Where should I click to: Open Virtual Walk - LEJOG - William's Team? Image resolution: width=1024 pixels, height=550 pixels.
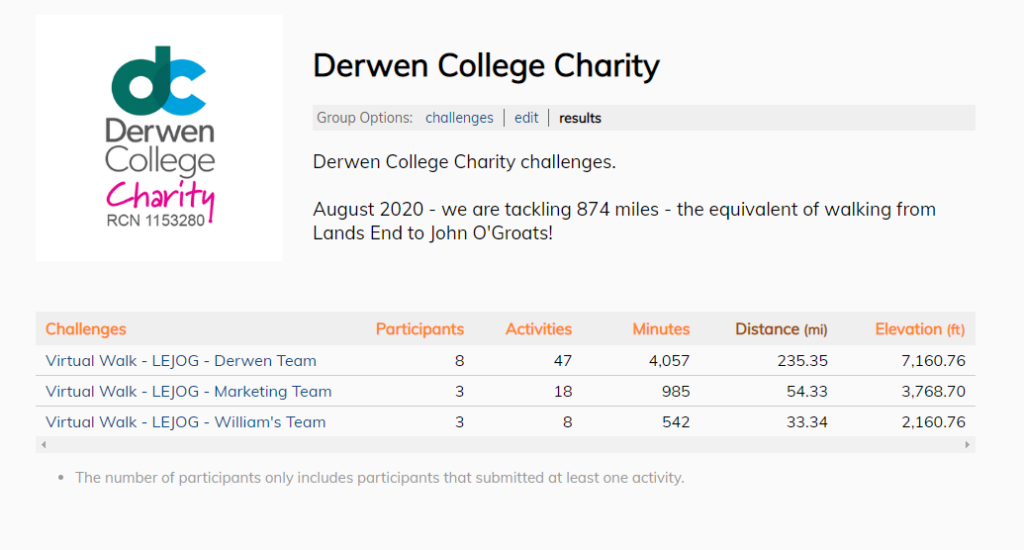pos(185,422)
